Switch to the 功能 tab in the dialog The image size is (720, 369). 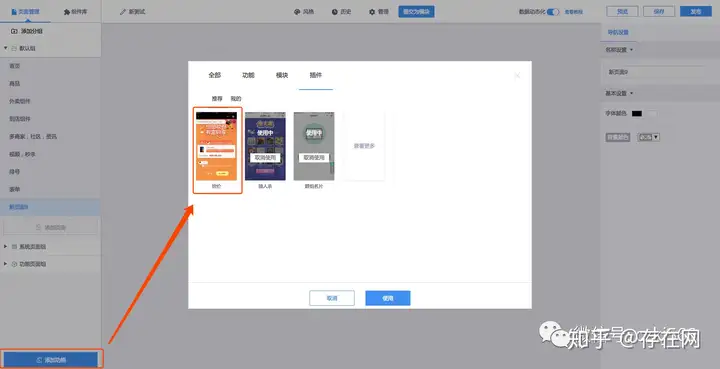248,75
